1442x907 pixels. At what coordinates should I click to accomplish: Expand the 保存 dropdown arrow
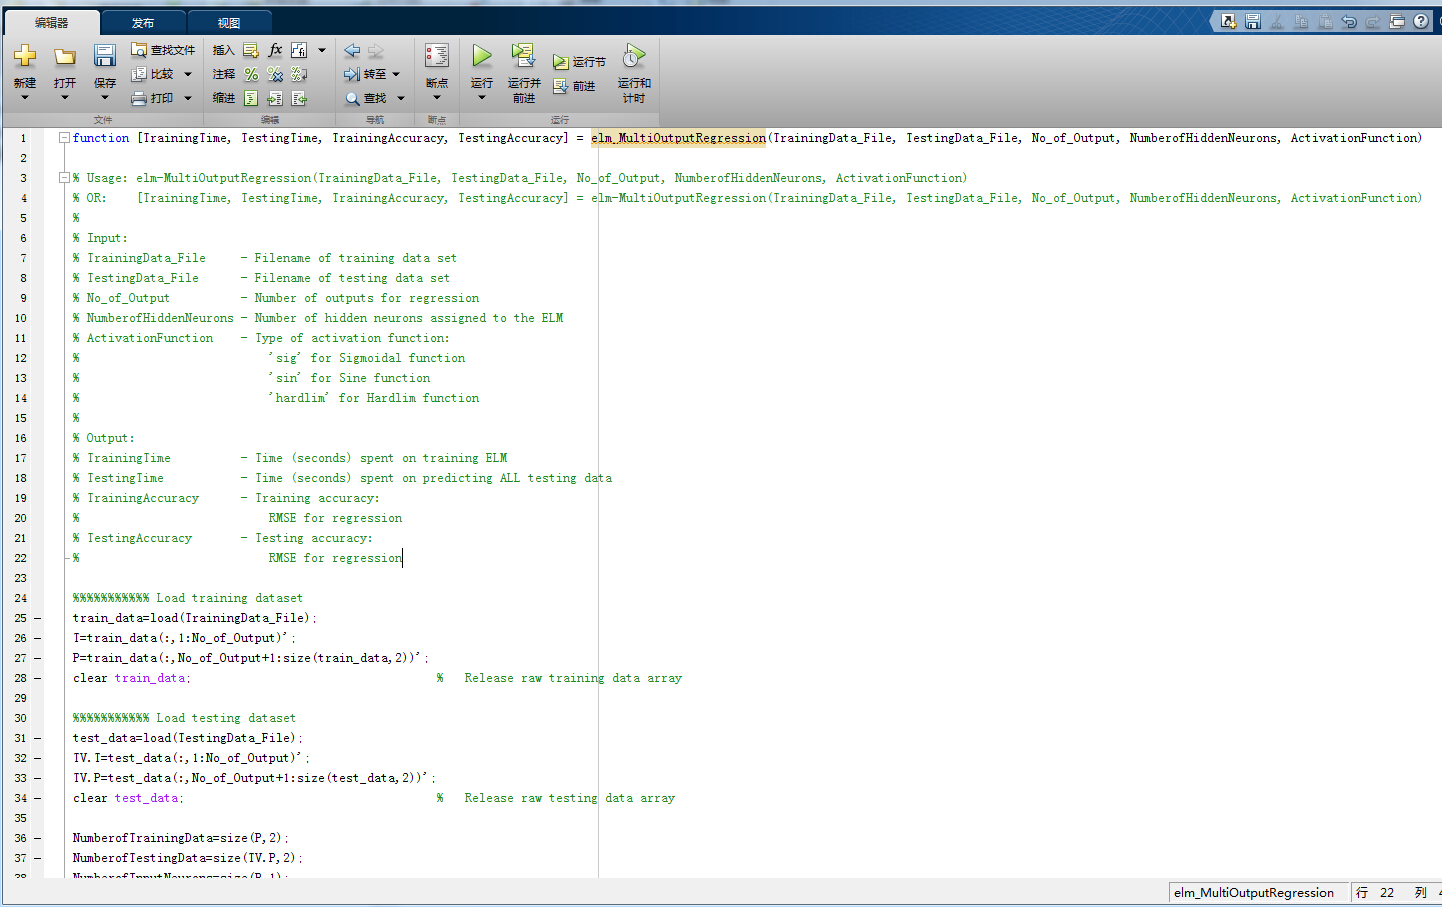[105, 98]
